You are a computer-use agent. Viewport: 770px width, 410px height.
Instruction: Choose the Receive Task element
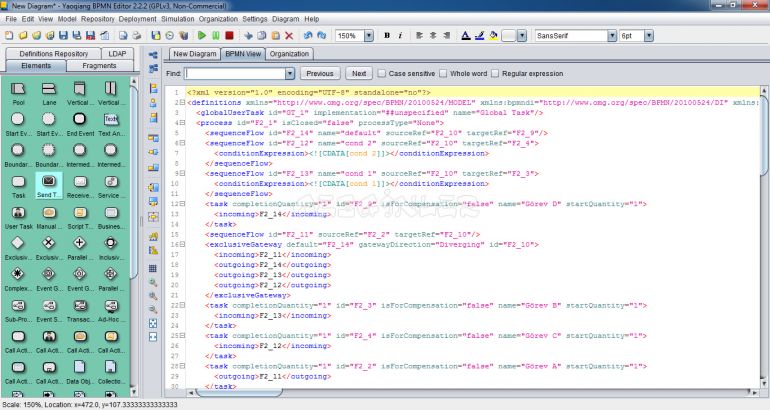(80, 186)
